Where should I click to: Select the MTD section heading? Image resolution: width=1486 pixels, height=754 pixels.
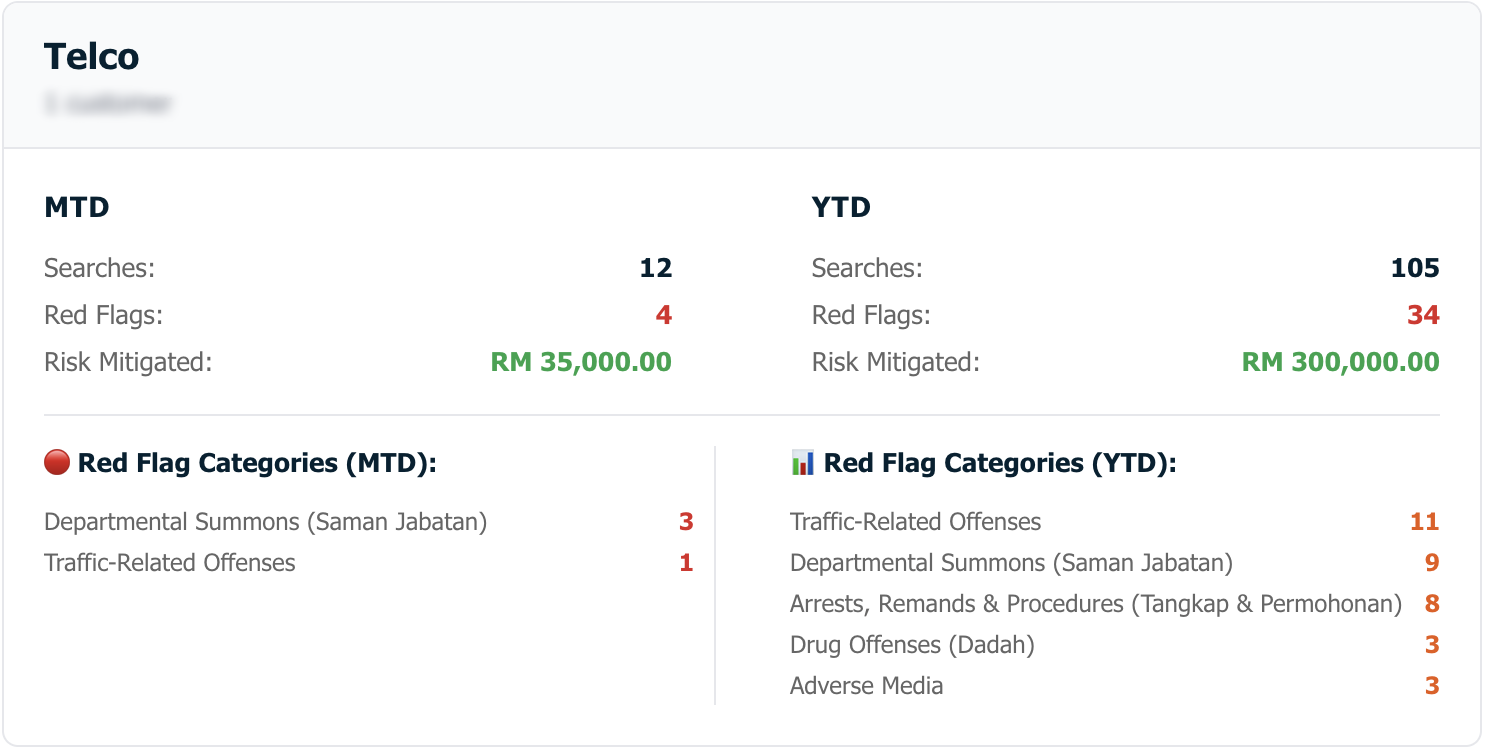tap(77, 208)
